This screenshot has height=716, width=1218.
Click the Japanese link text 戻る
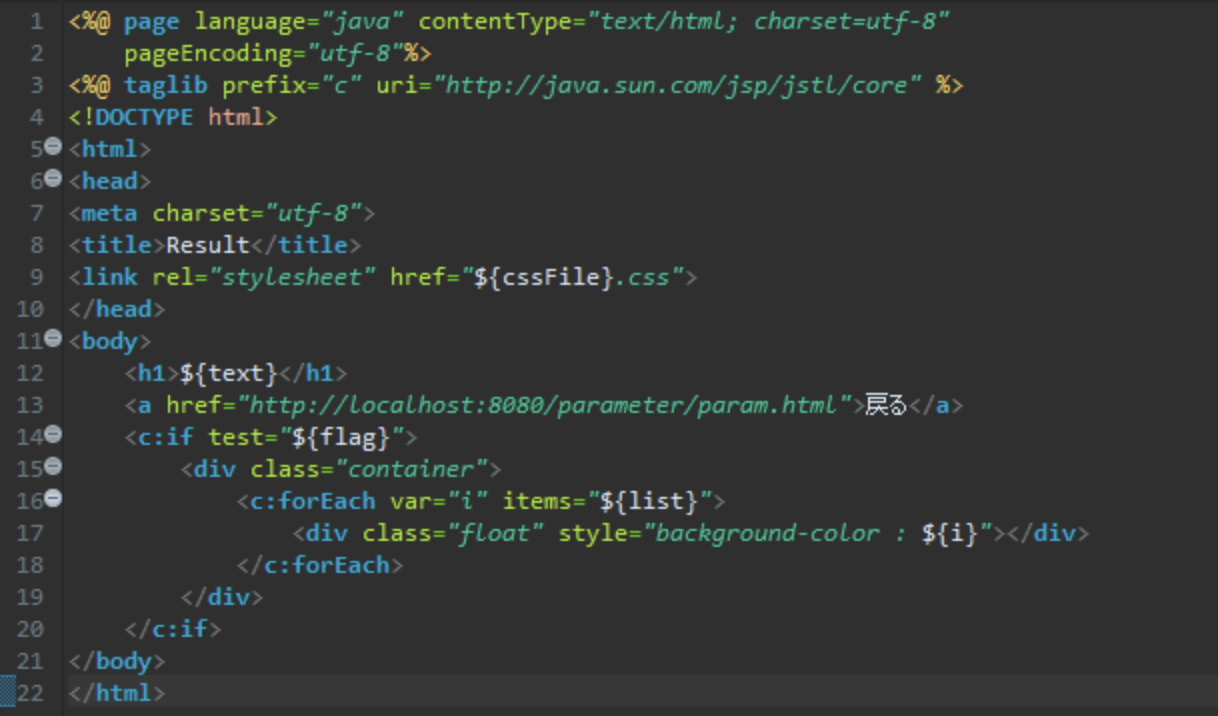(x=886, y=405)
